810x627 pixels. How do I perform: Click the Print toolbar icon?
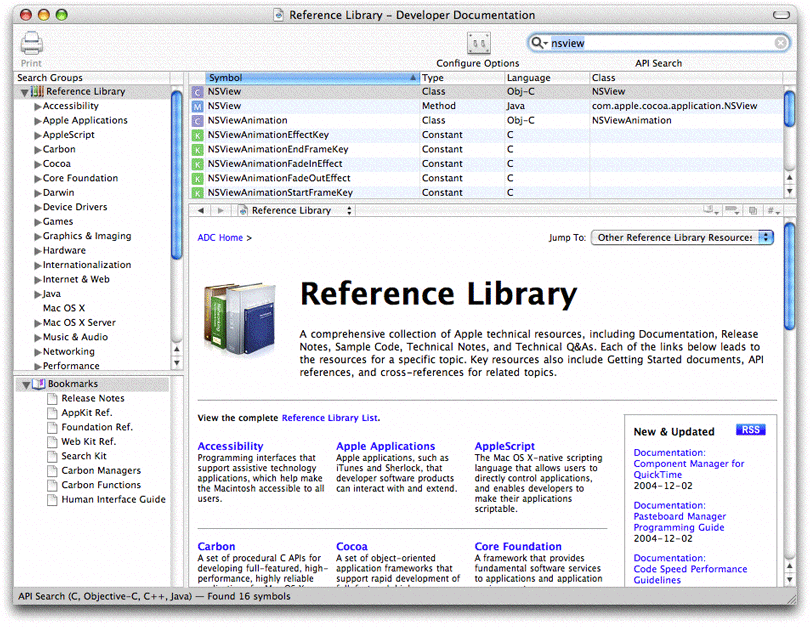[x=32, y=45]
